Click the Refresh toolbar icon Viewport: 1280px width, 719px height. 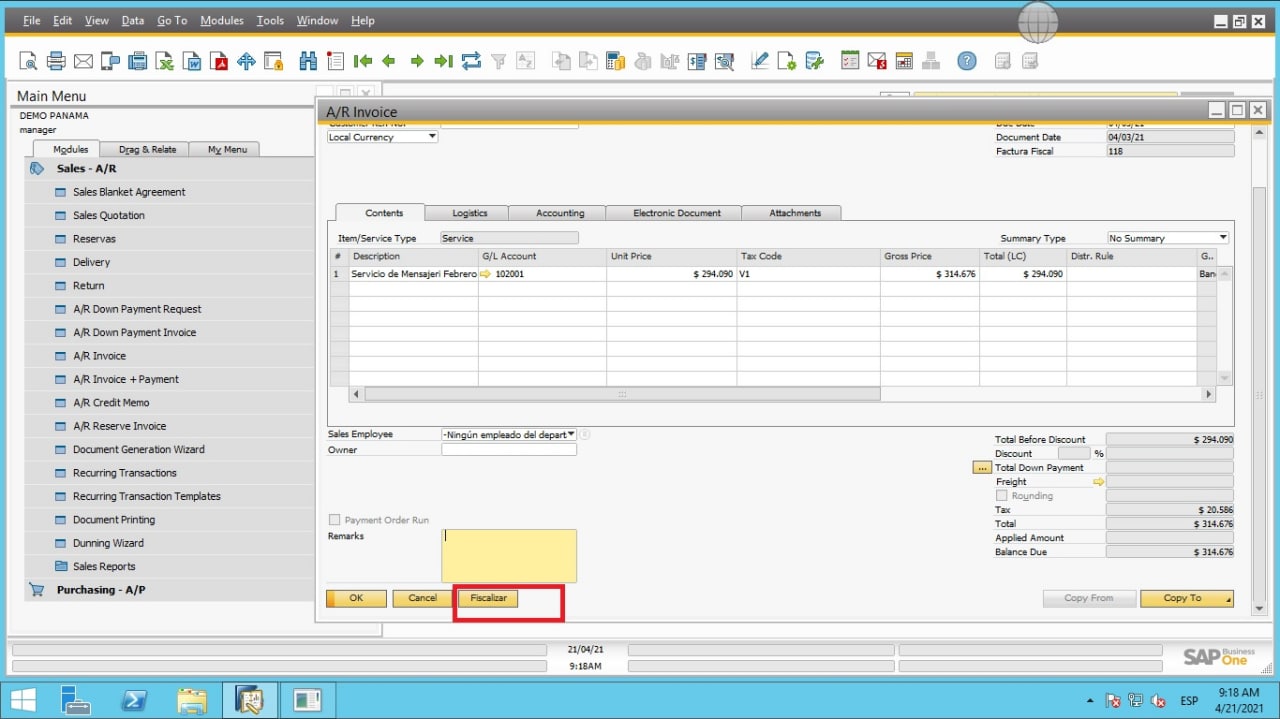pyautogui.click(x=471, y=61)
